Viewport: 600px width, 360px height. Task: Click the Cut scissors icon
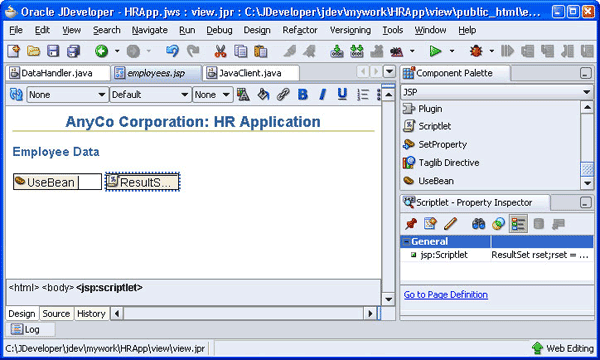[220, 51]
